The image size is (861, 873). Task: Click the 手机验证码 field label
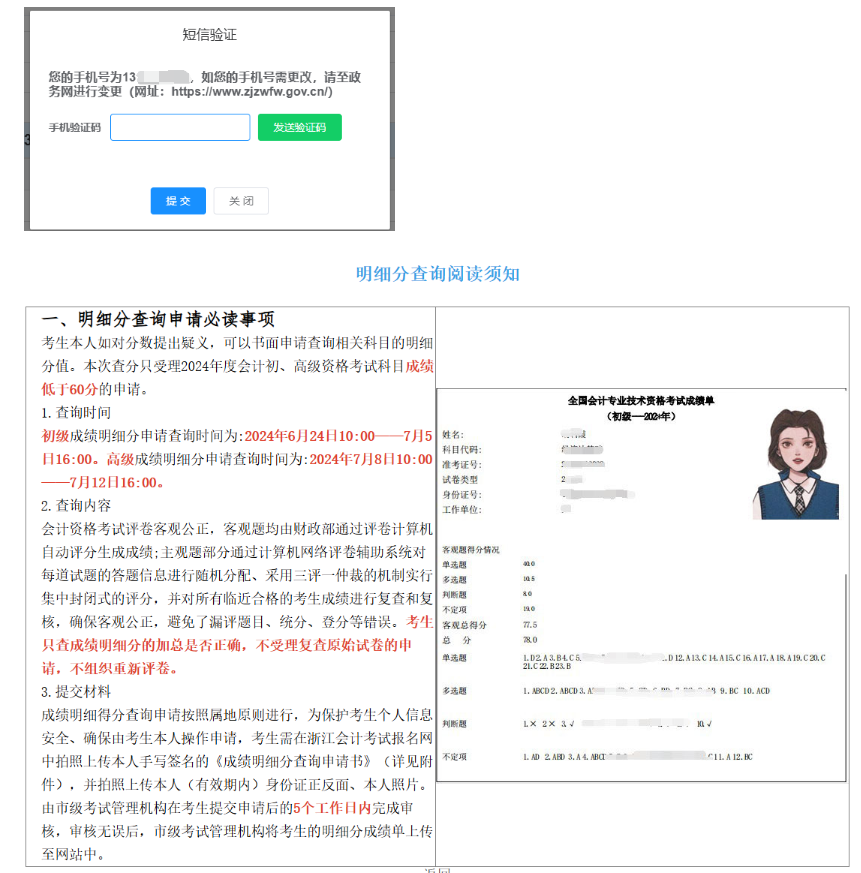point(75,128)
